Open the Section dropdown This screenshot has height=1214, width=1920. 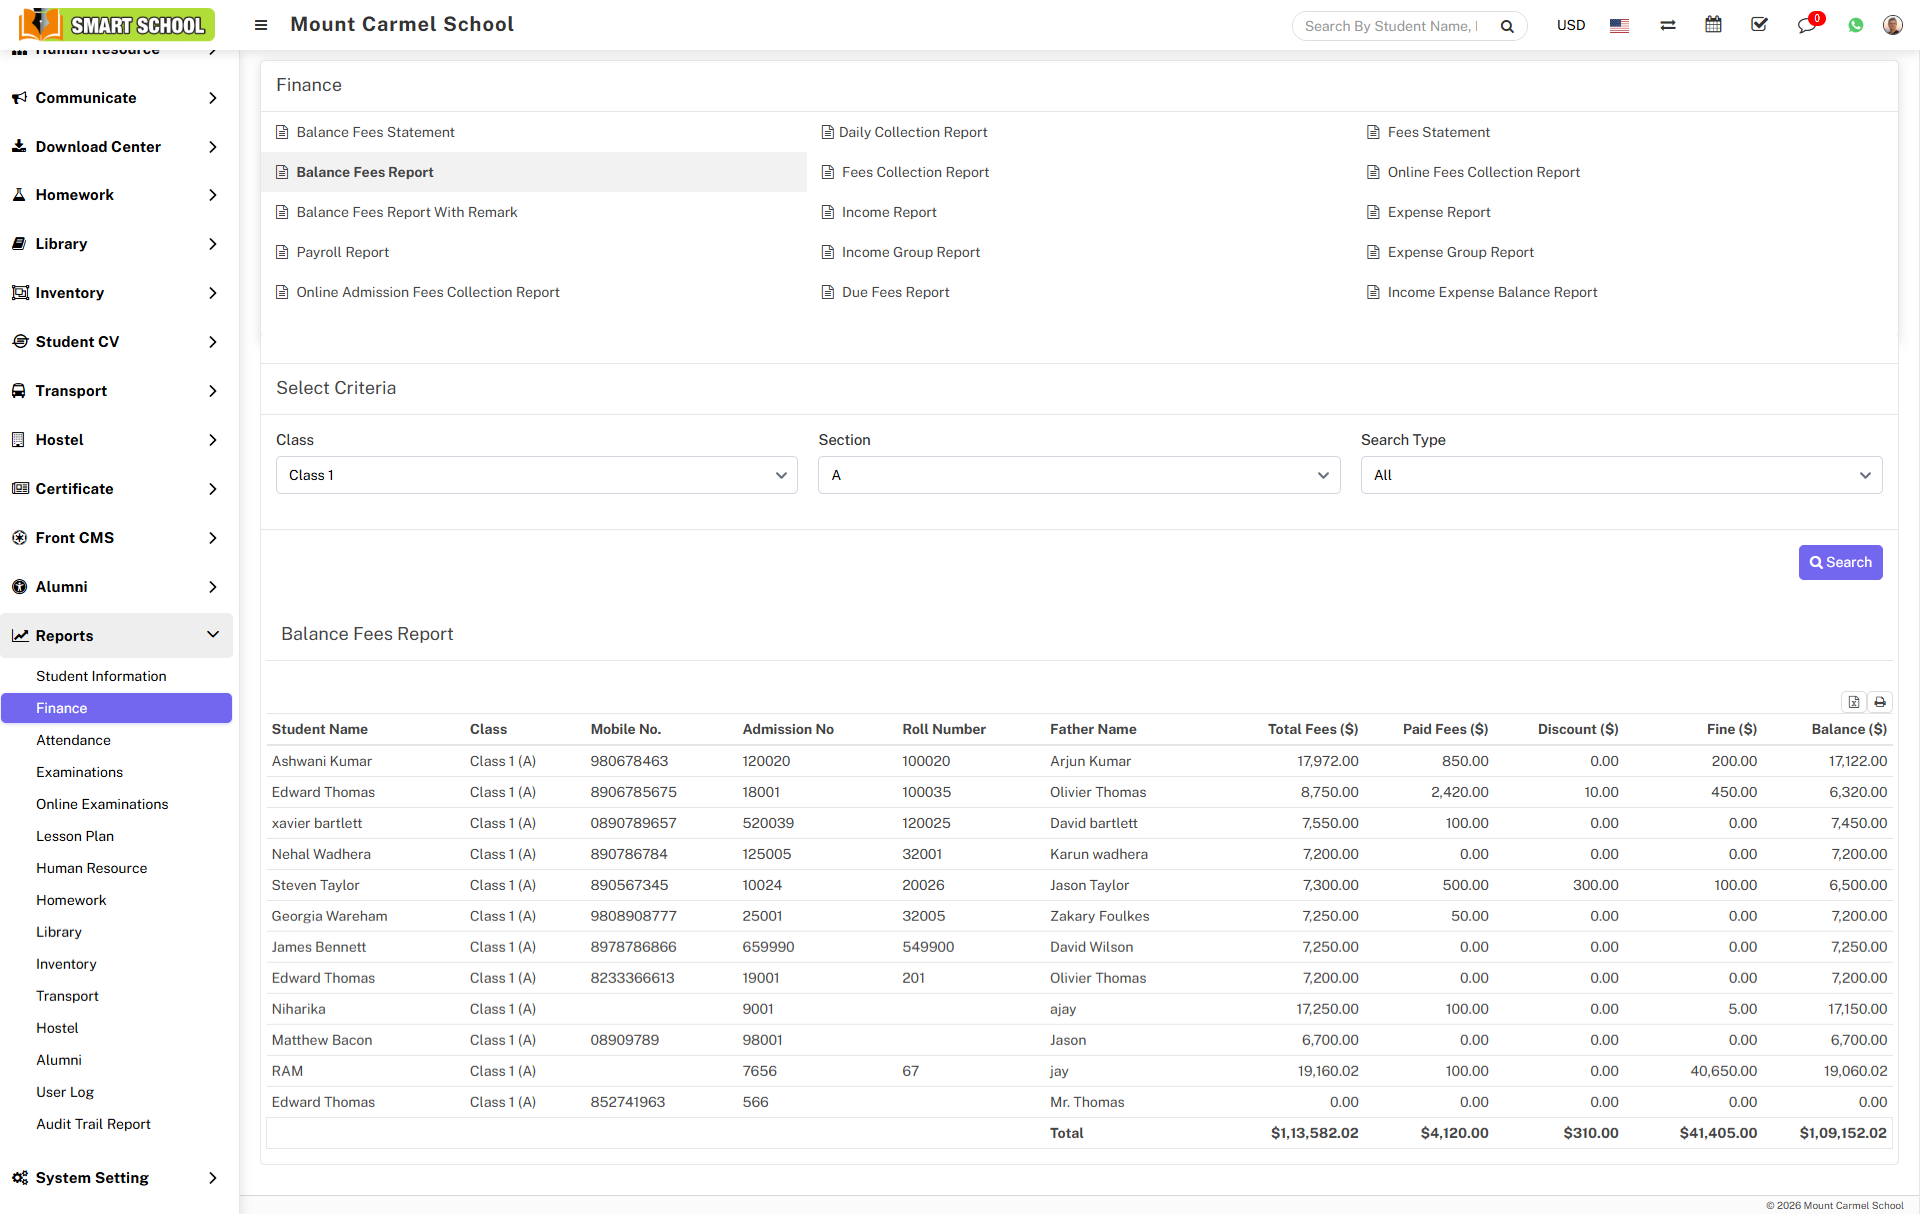pos(1078,475)
